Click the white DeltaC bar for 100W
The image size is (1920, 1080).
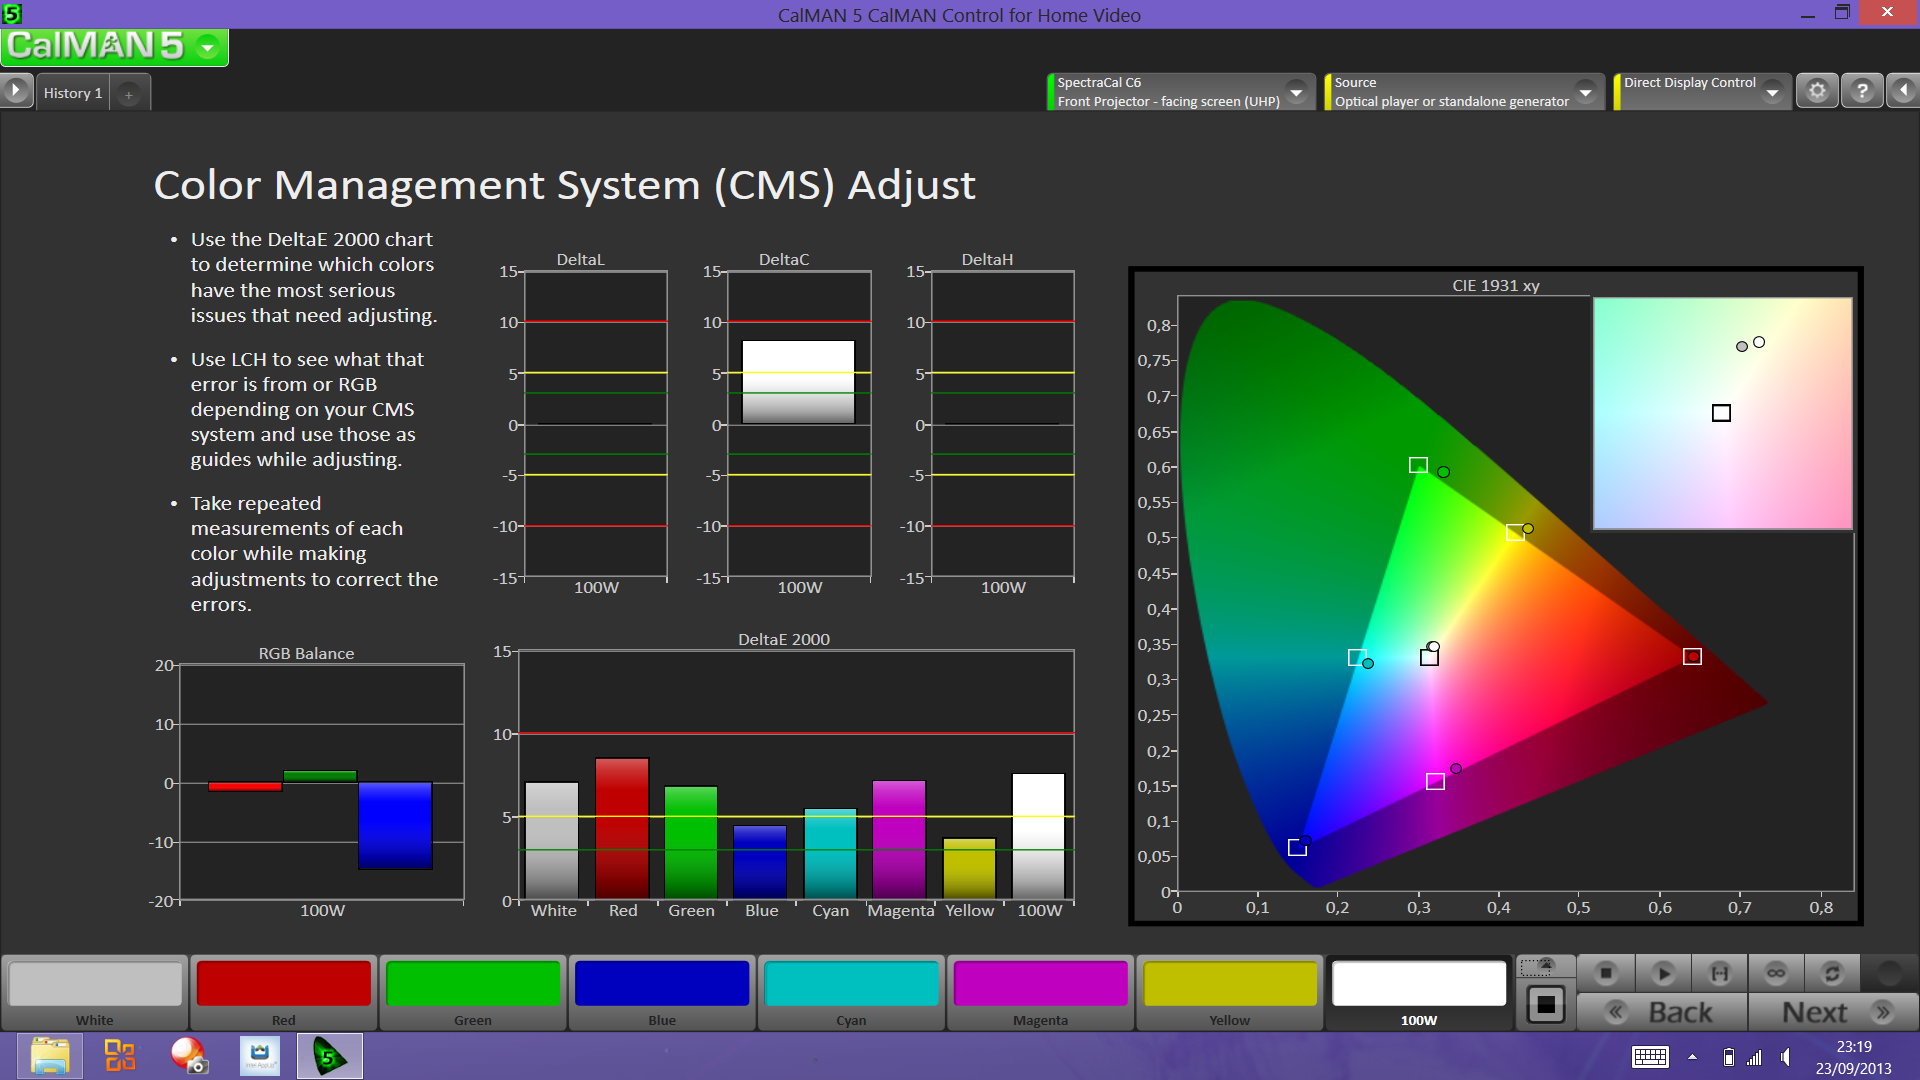pyautogui.click(x=798, y=382)
